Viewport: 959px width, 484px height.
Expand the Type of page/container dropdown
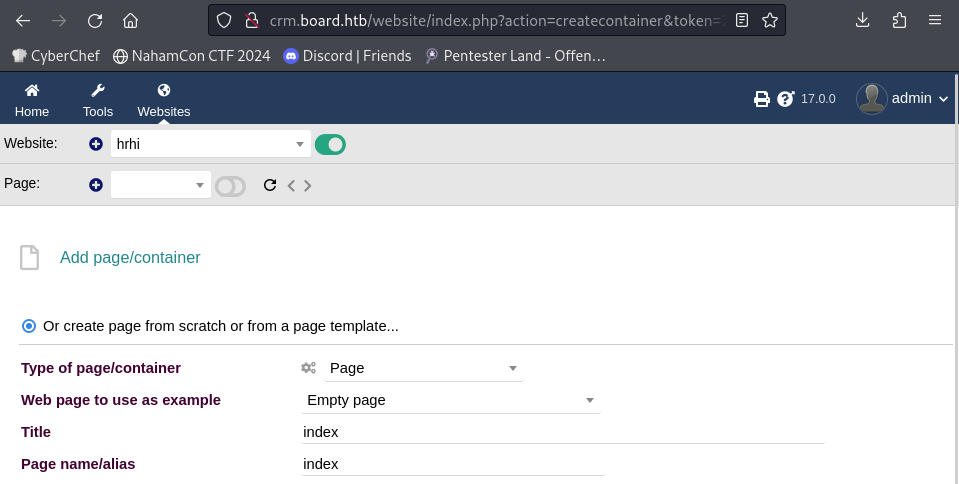click(423, 368)
